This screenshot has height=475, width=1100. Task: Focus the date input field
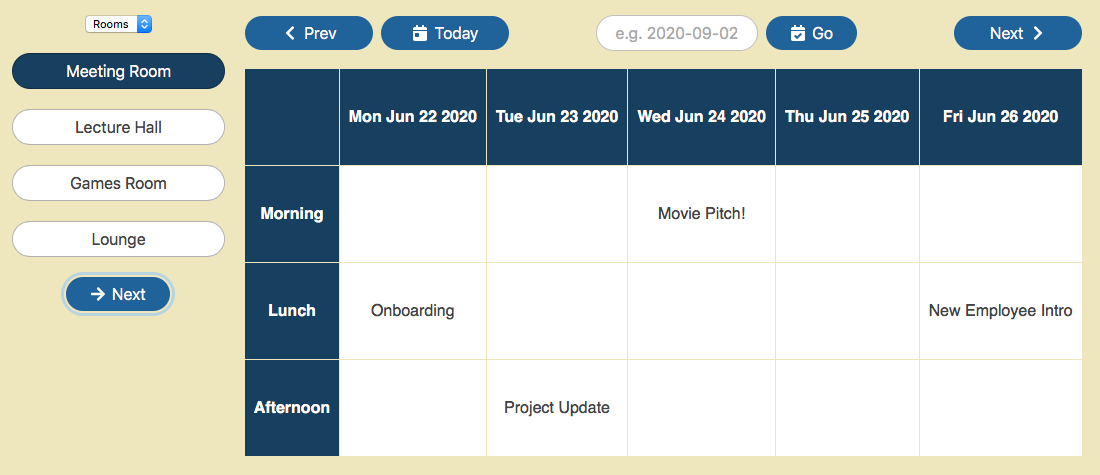point(676,33)
